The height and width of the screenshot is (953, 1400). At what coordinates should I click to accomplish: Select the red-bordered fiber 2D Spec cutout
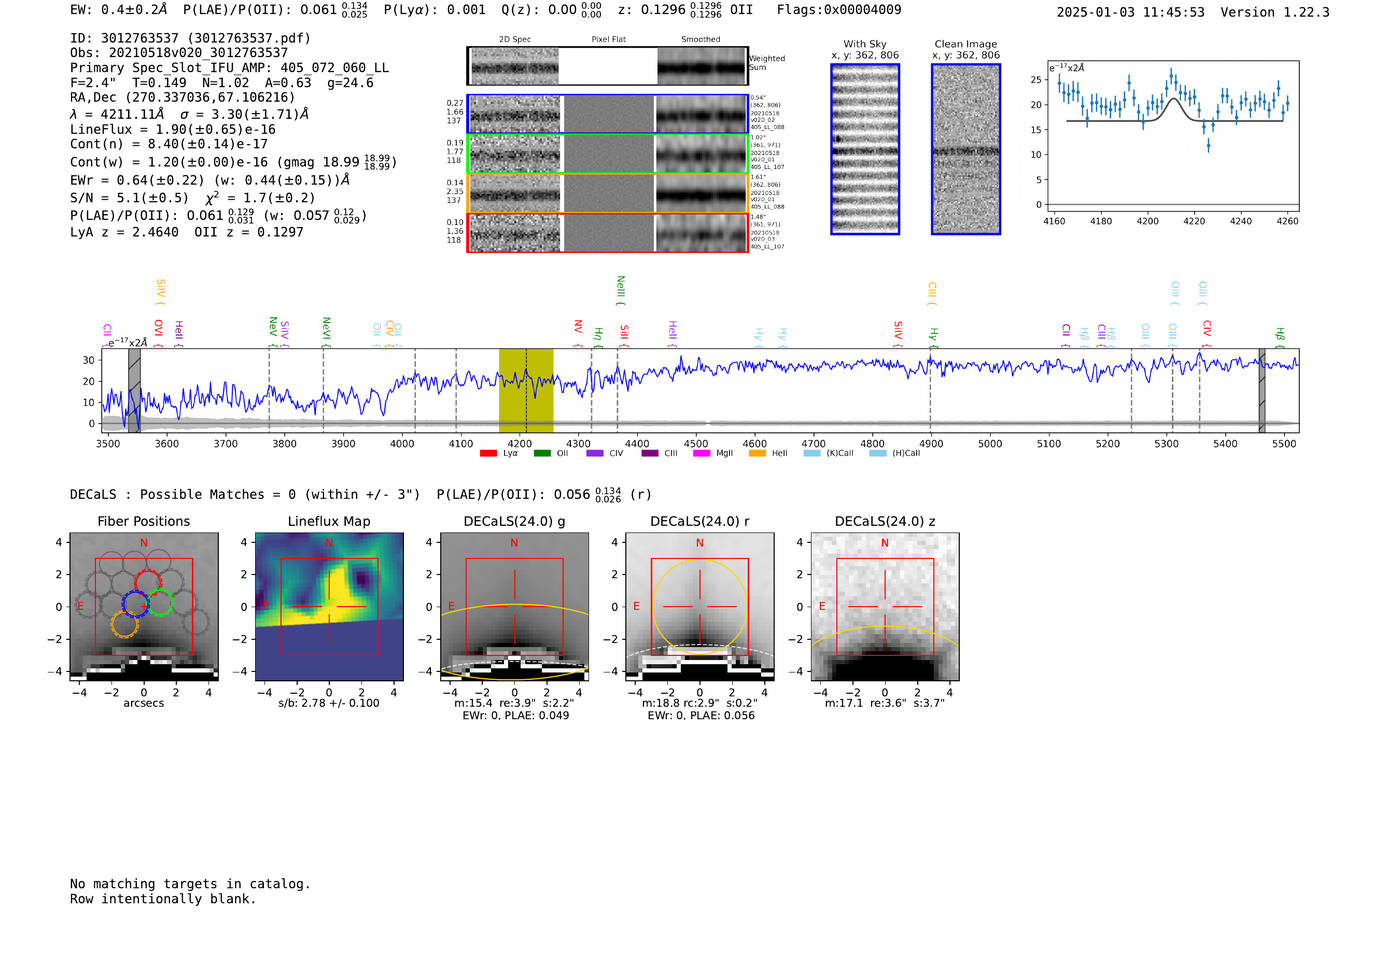coord(514,233)
